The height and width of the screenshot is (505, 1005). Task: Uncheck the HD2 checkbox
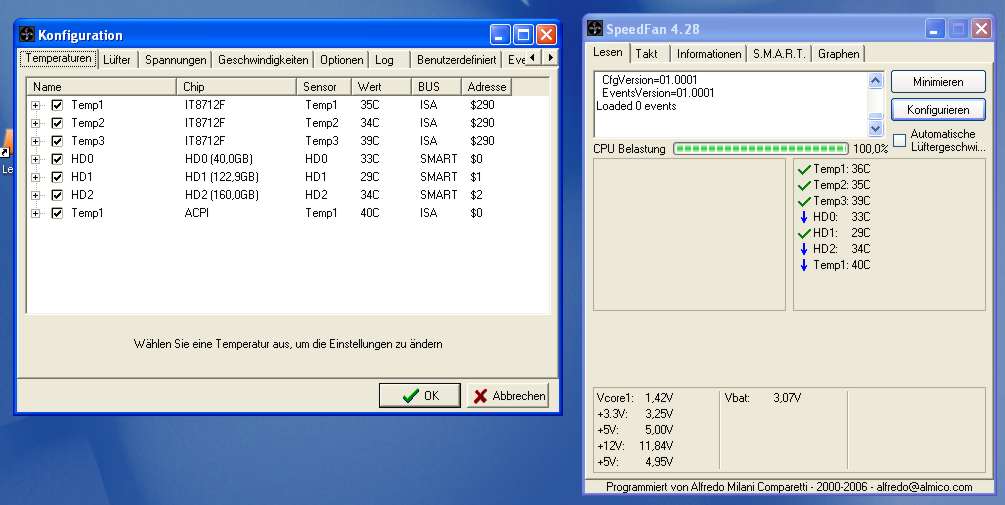point(57,195)
